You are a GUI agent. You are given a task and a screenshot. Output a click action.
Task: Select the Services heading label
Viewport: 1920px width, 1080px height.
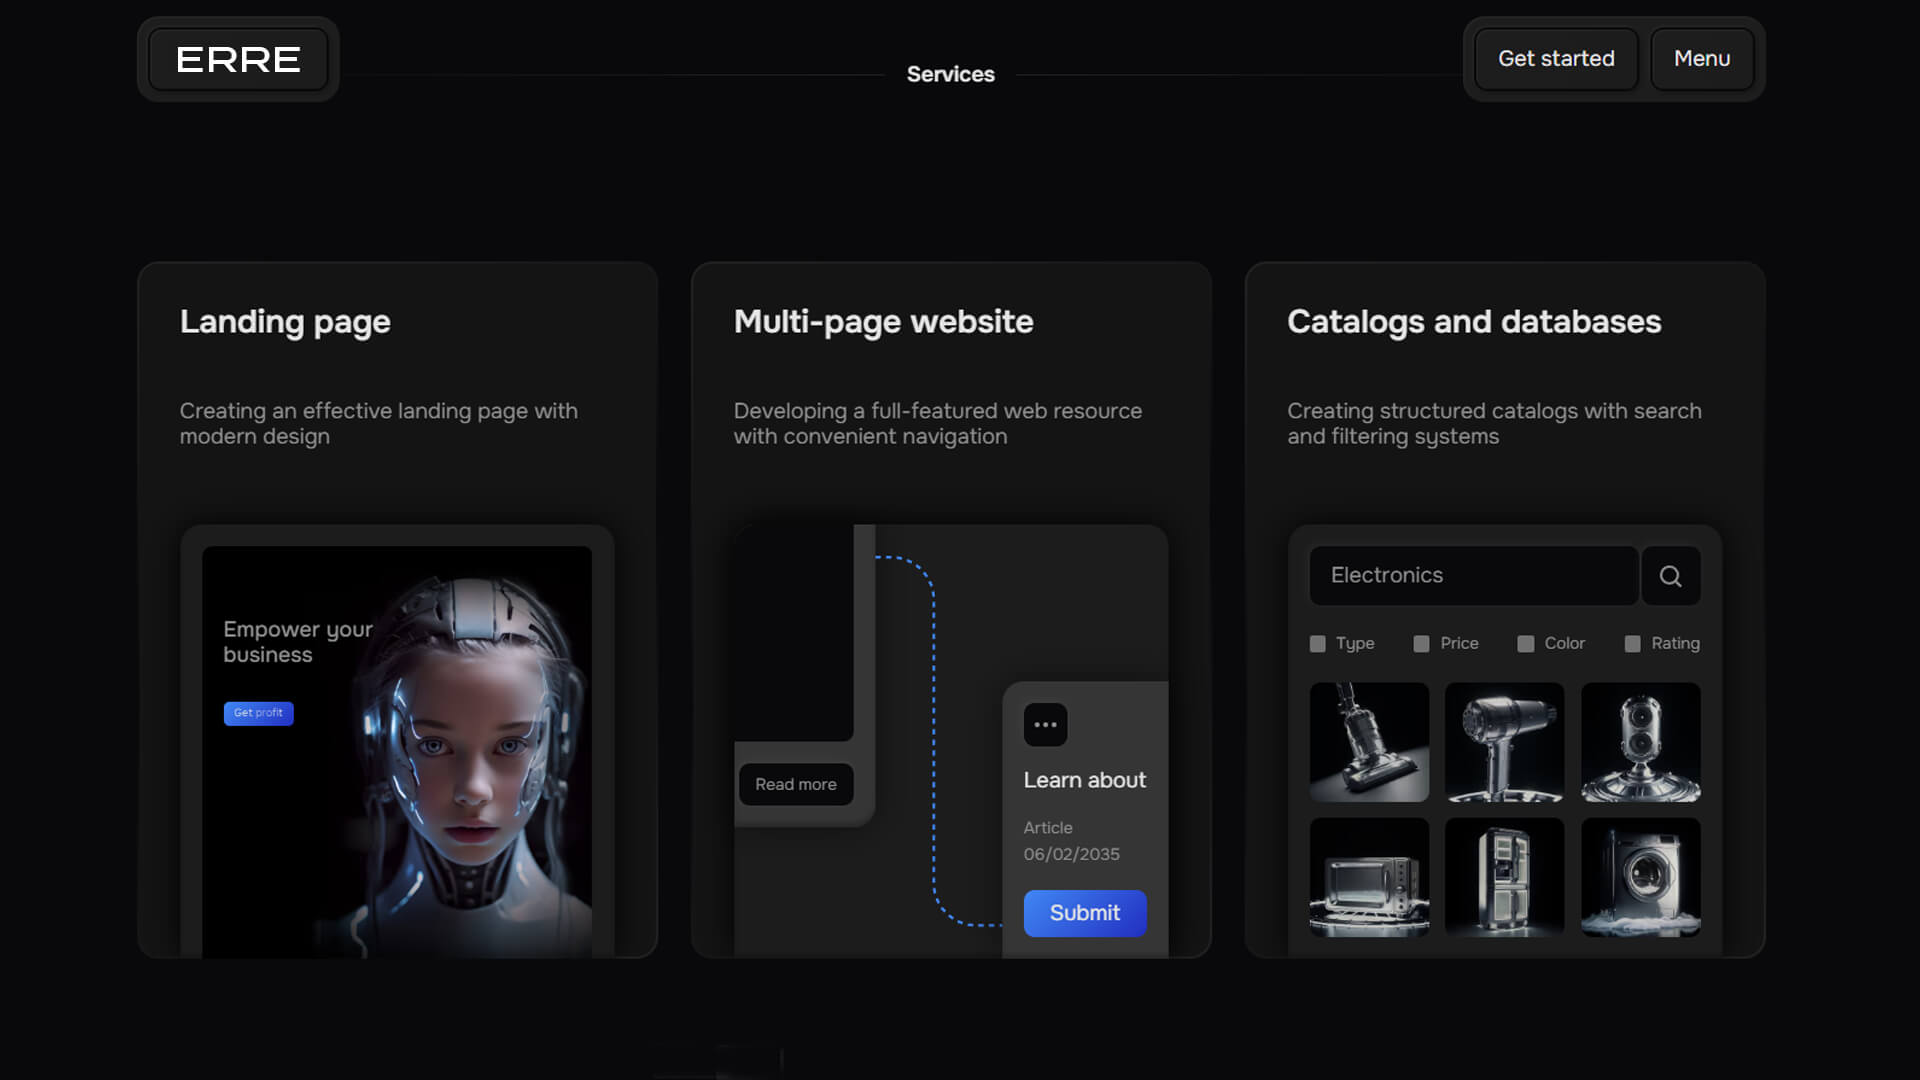coord(950,74)
